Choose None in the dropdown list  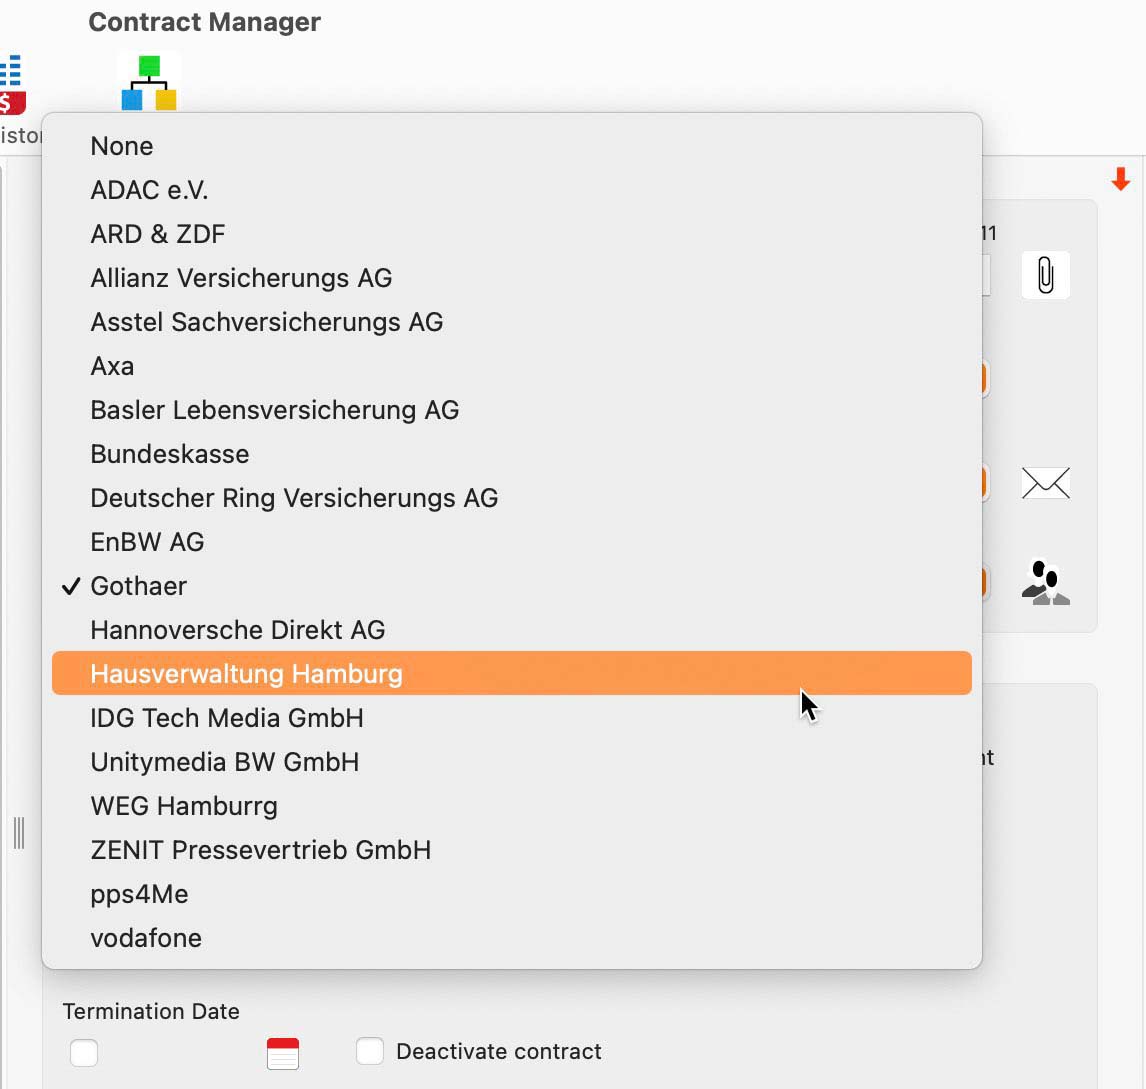[x=512, y=146]
